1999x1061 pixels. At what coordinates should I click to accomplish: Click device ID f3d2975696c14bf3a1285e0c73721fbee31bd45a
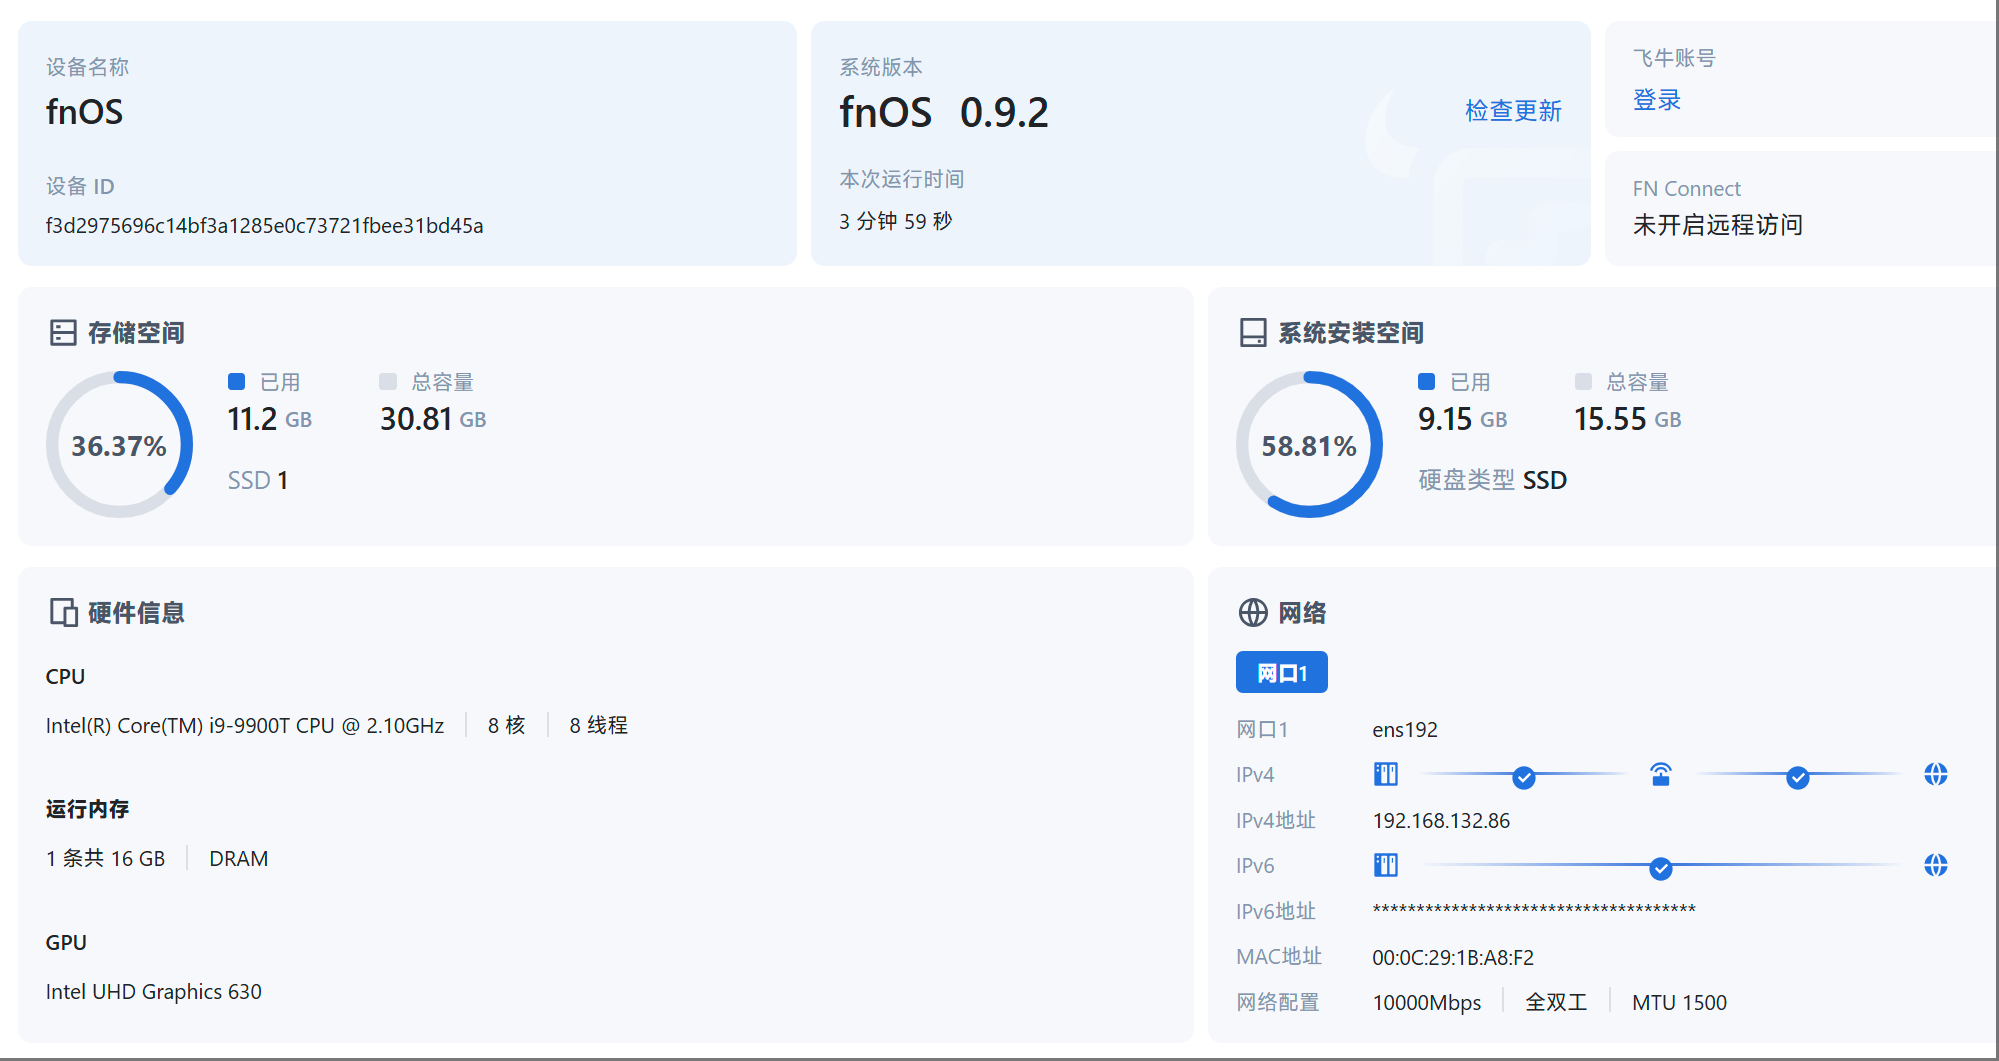point(265,226)
